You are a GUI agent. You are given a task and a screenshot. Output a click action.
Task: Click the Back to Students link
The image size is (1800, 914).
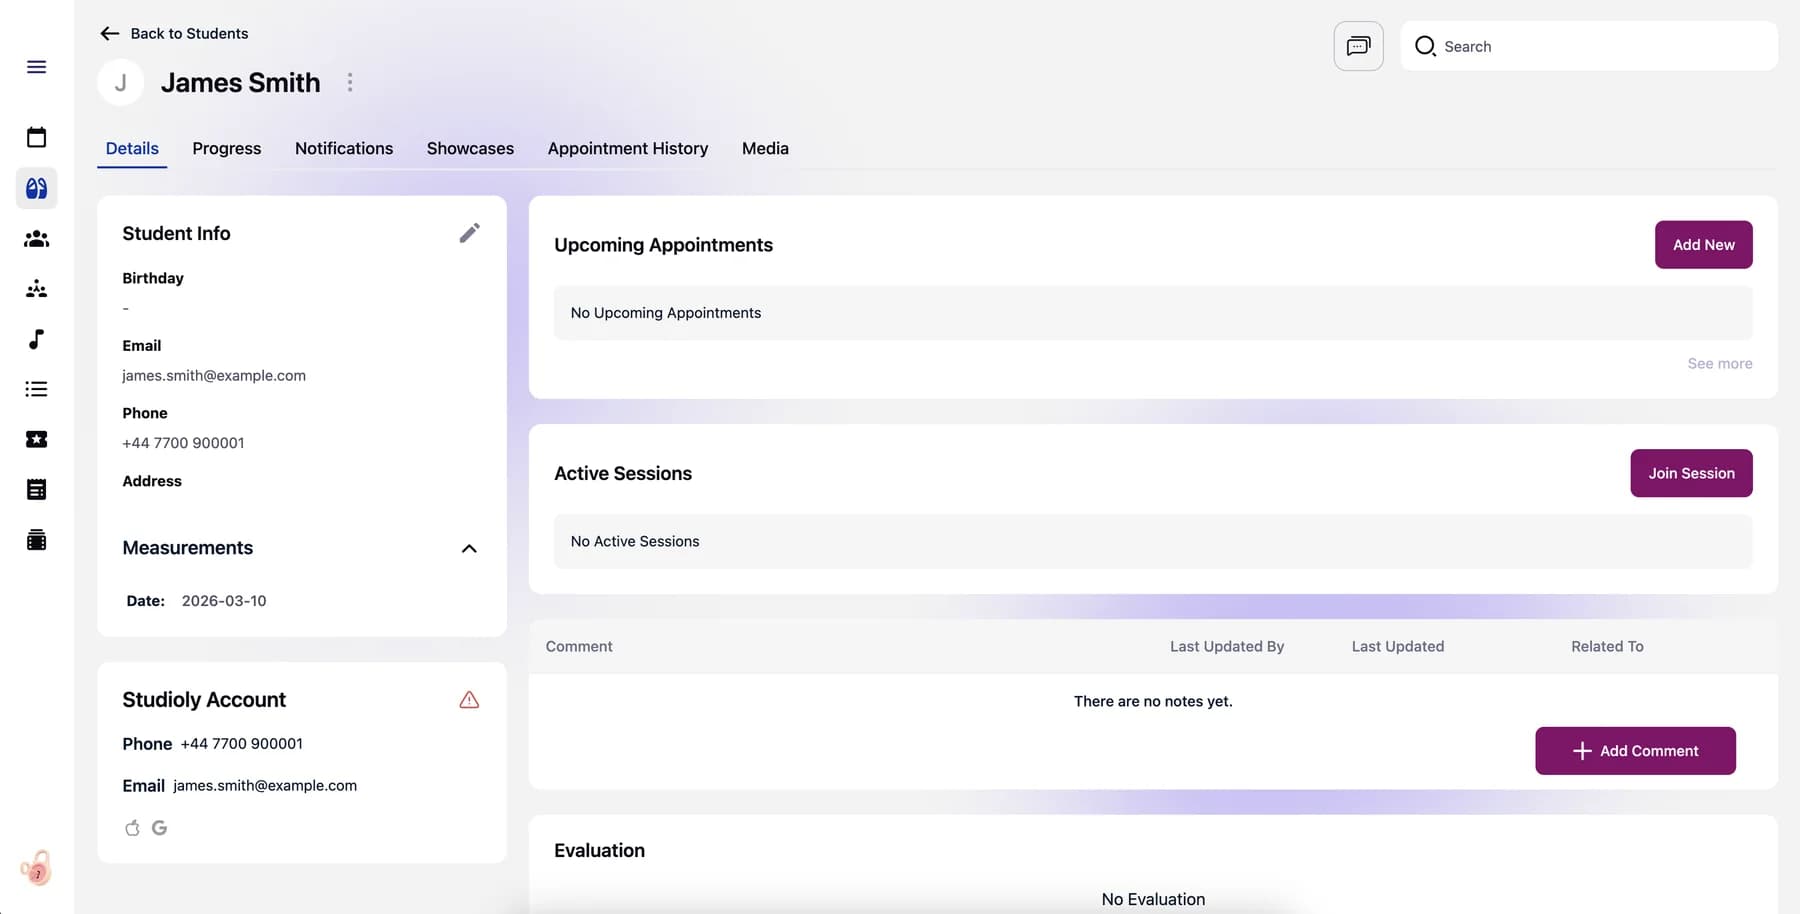(x=189, y=33)
